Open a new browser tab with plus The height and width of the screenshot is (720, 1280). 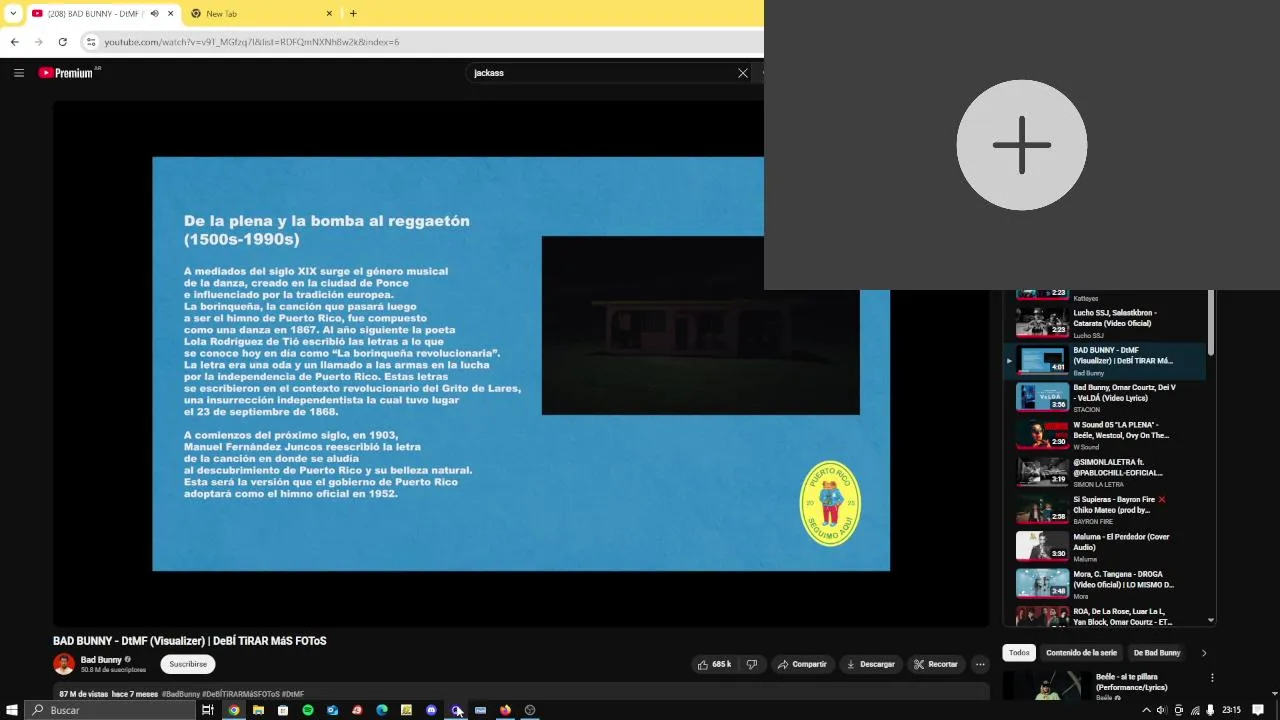click(x=353, y=14)
